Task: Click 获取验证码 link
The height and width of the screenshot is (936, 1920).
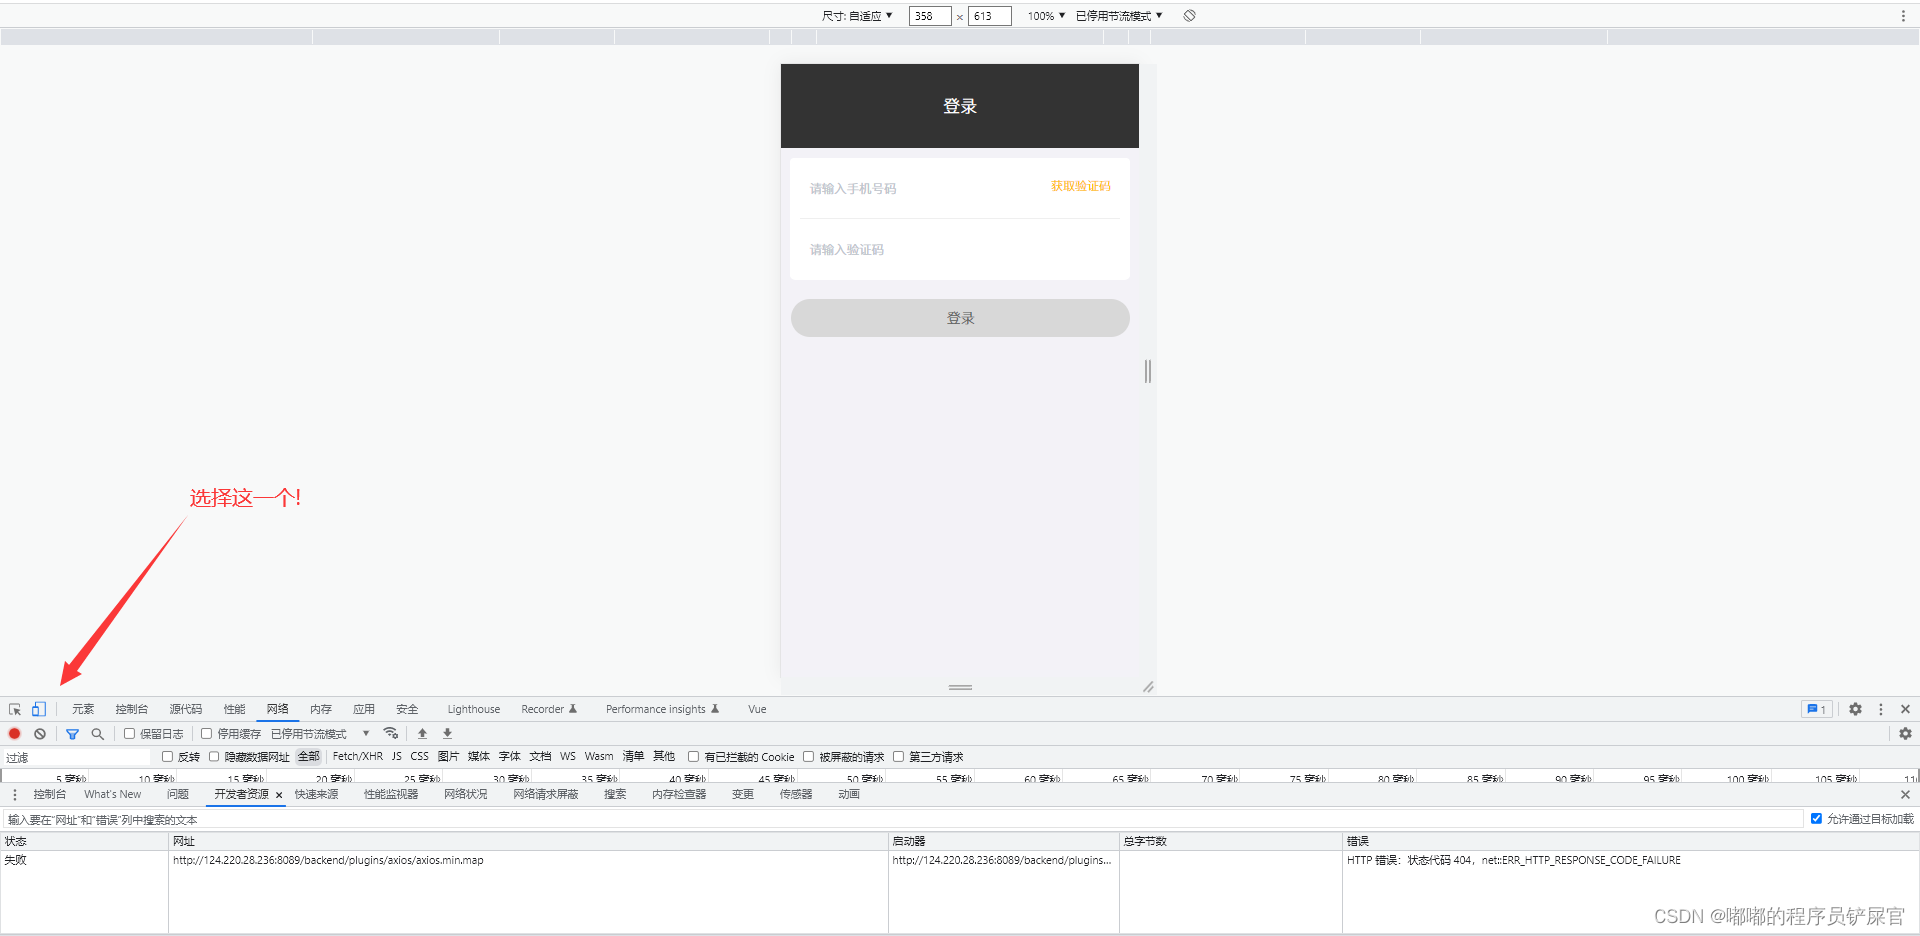Action: [x=1080, y=186]
